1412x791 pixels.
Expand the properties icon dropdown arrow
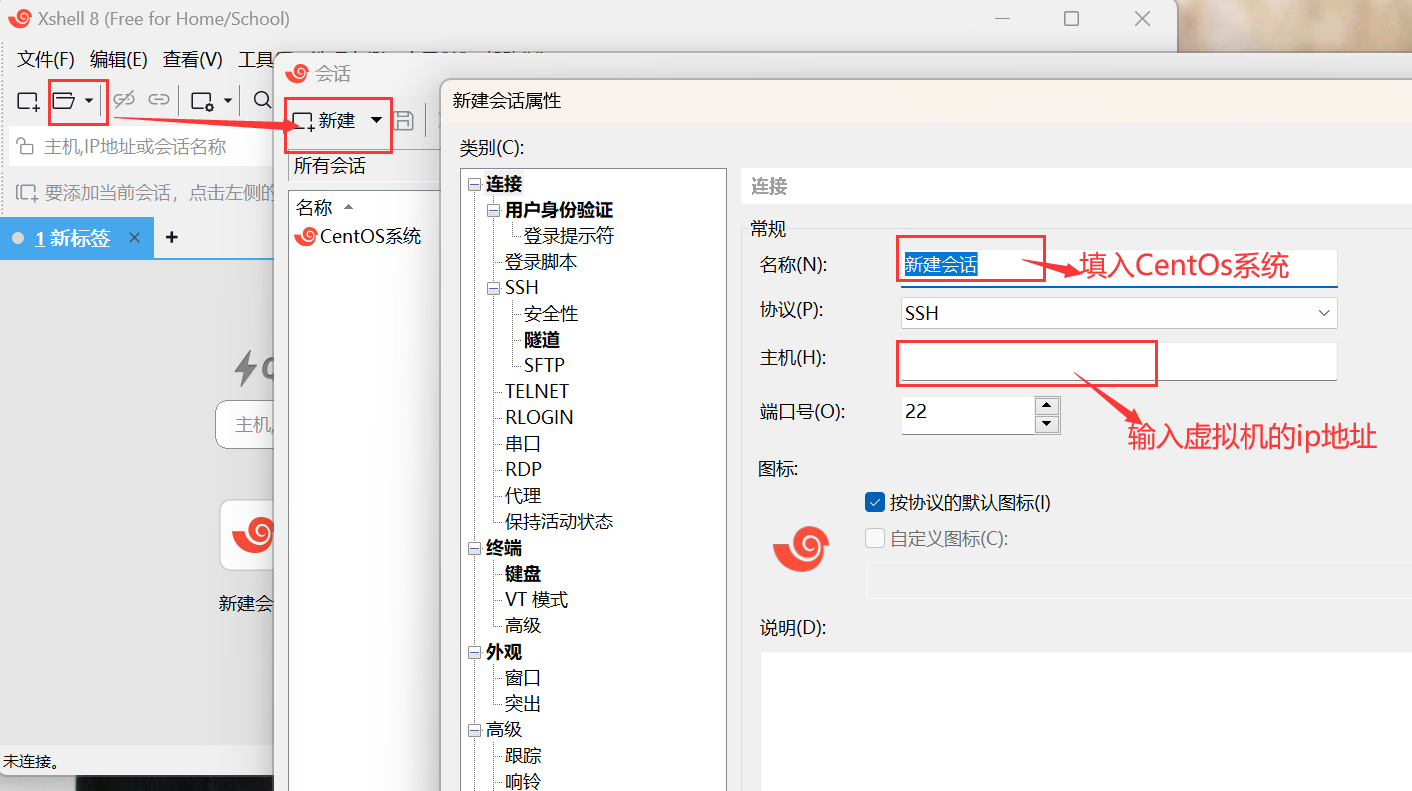(228, 101)
